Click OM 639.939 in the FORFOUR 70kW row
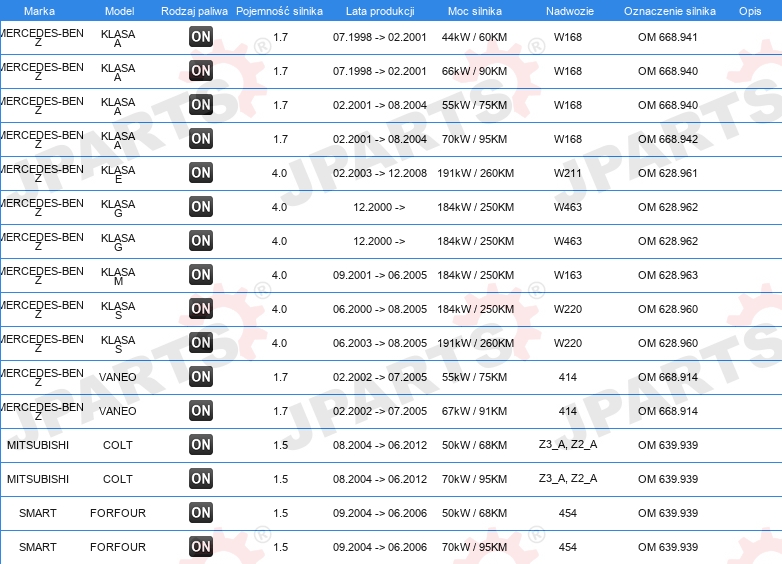The height and width of the screenshot is (564, 782). (668, 547)
